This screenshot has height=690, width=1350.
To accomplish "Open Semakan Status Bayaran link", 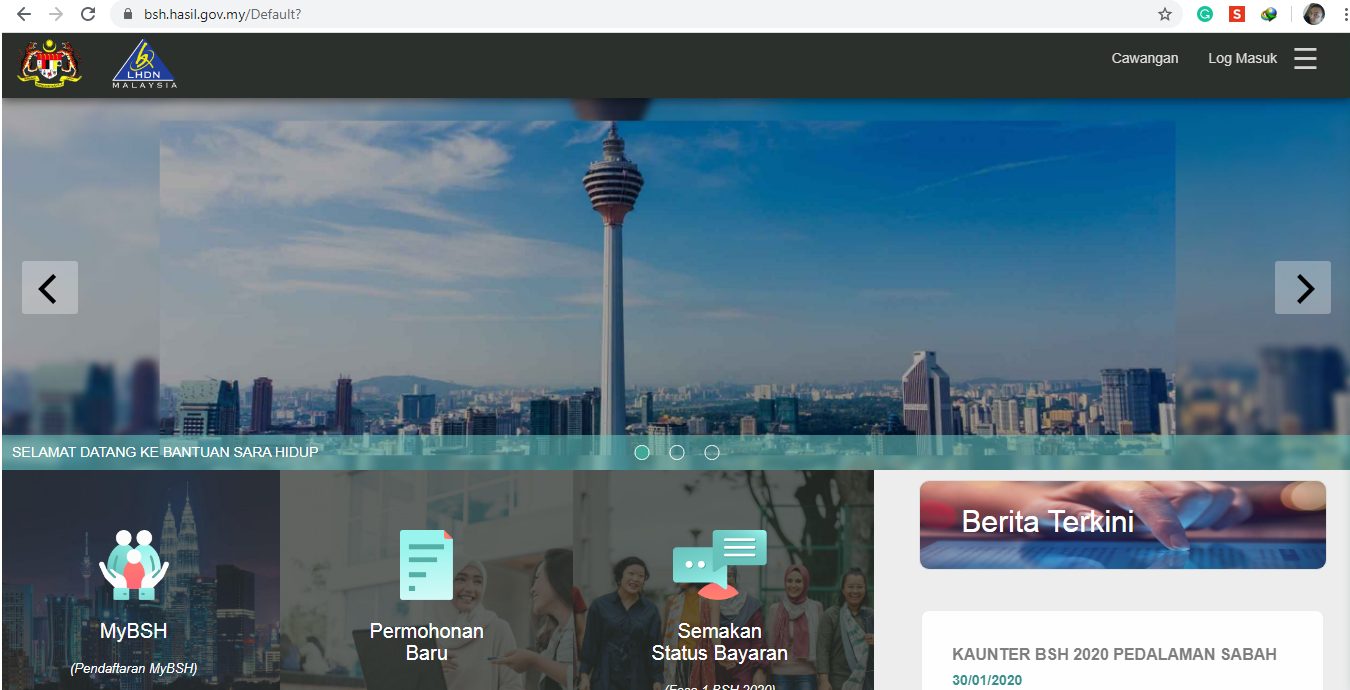I will (719, 642).
